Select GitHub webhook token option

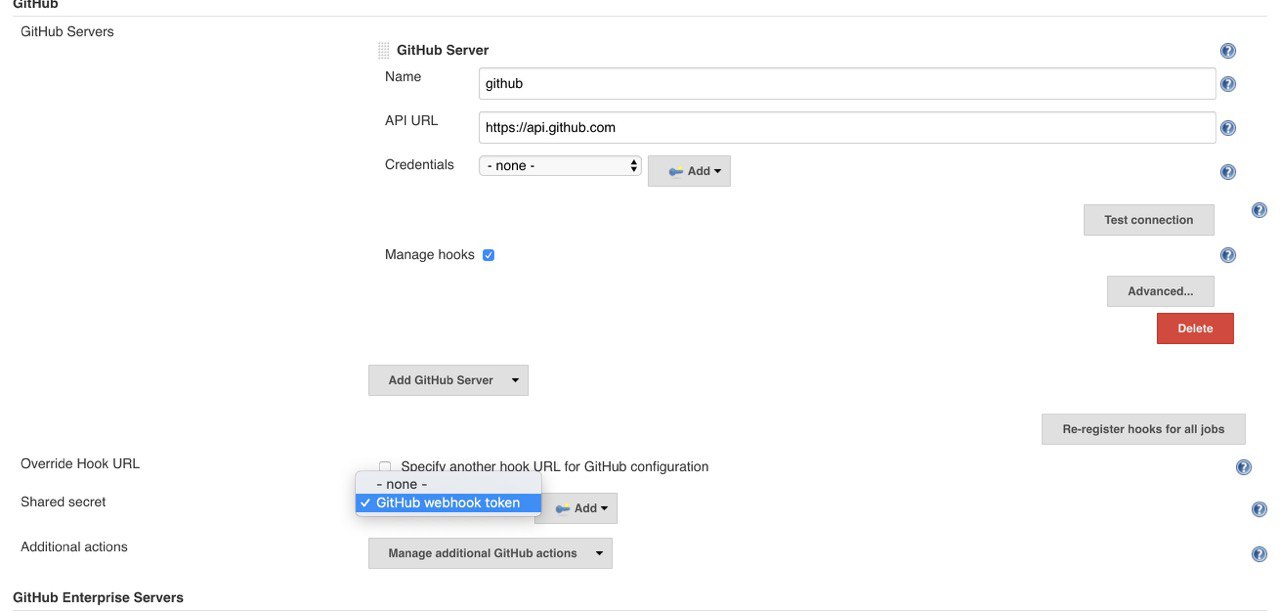pos(448,503)
